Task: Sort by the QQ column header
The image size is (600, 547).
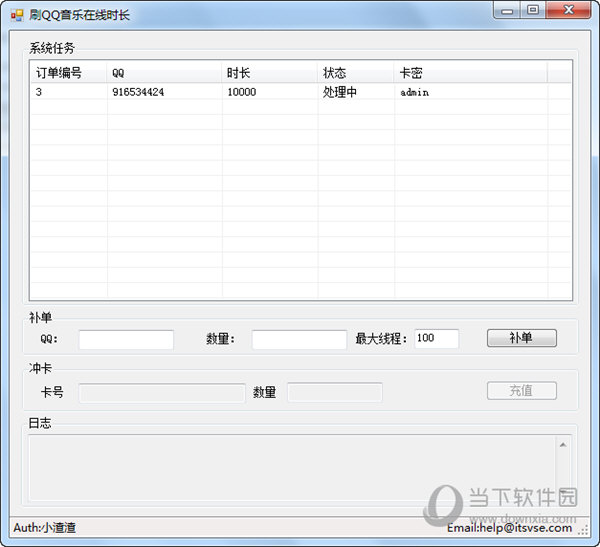Action: tap(165, 72)
